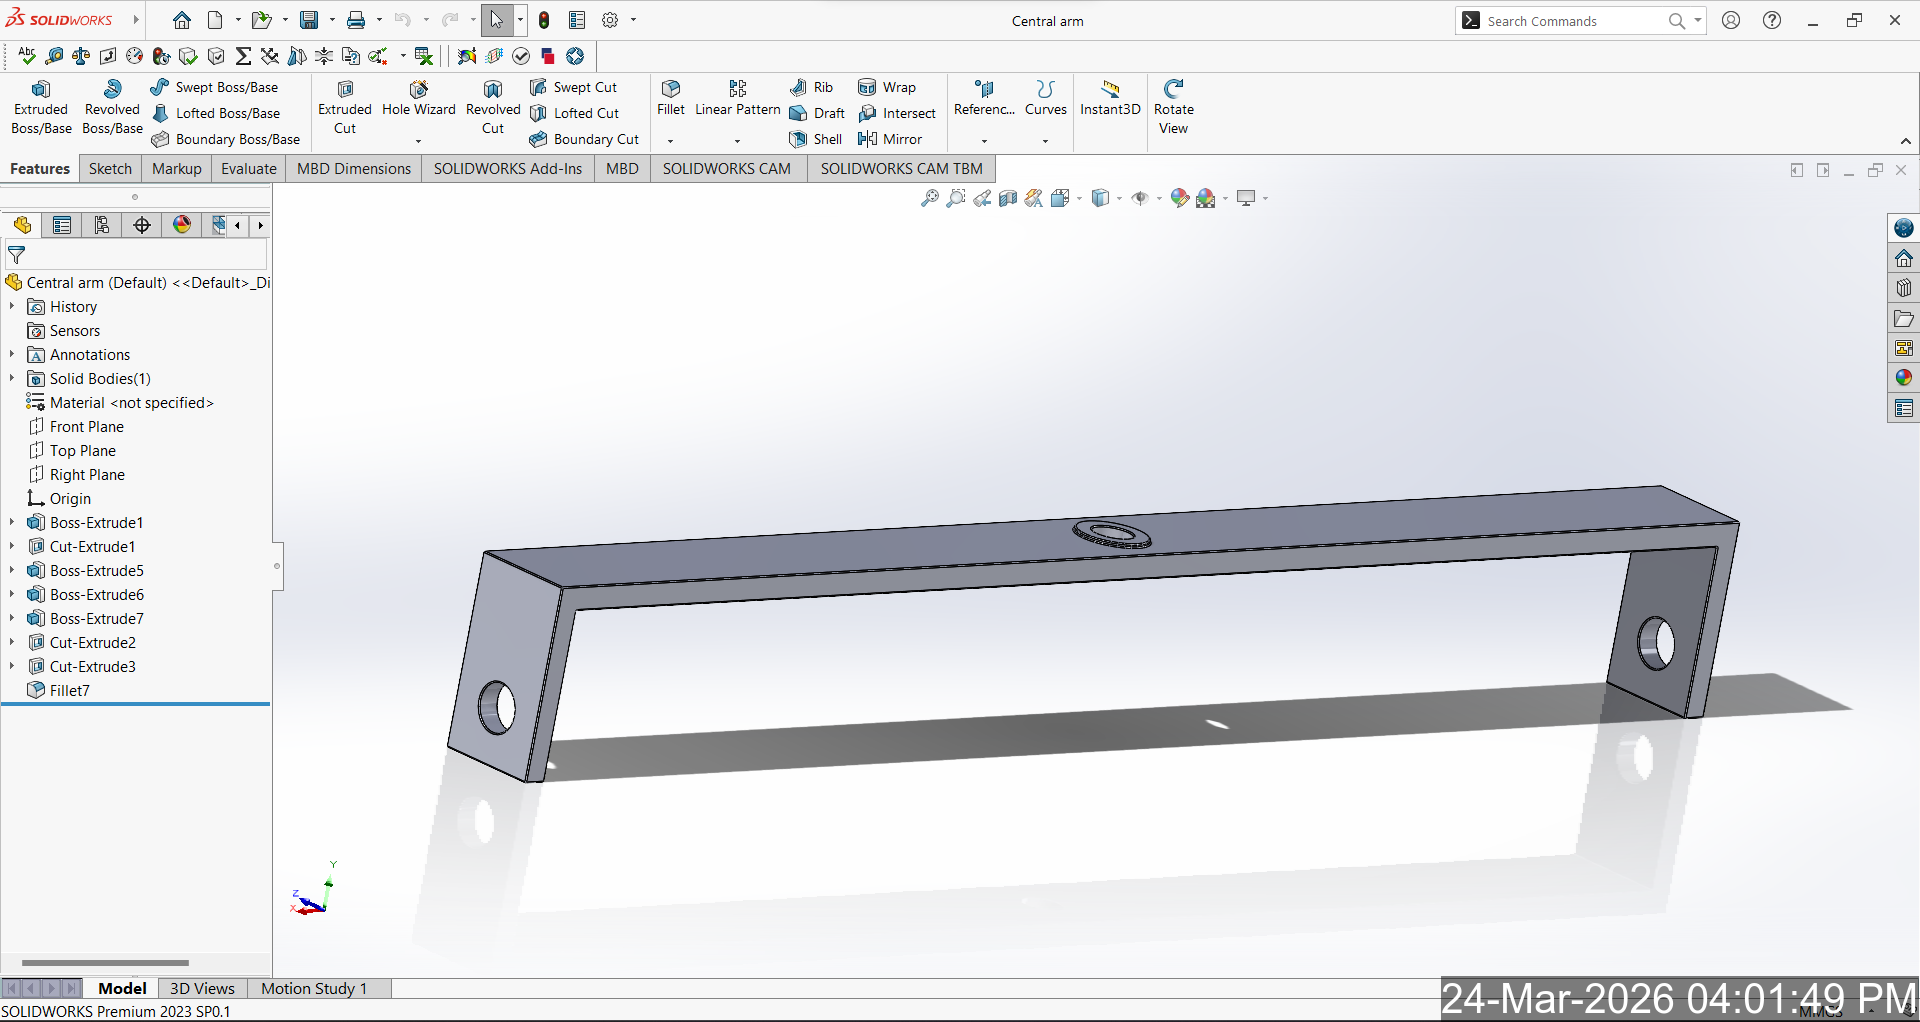Select Fillet7 in the feature tree

point(69,690)
